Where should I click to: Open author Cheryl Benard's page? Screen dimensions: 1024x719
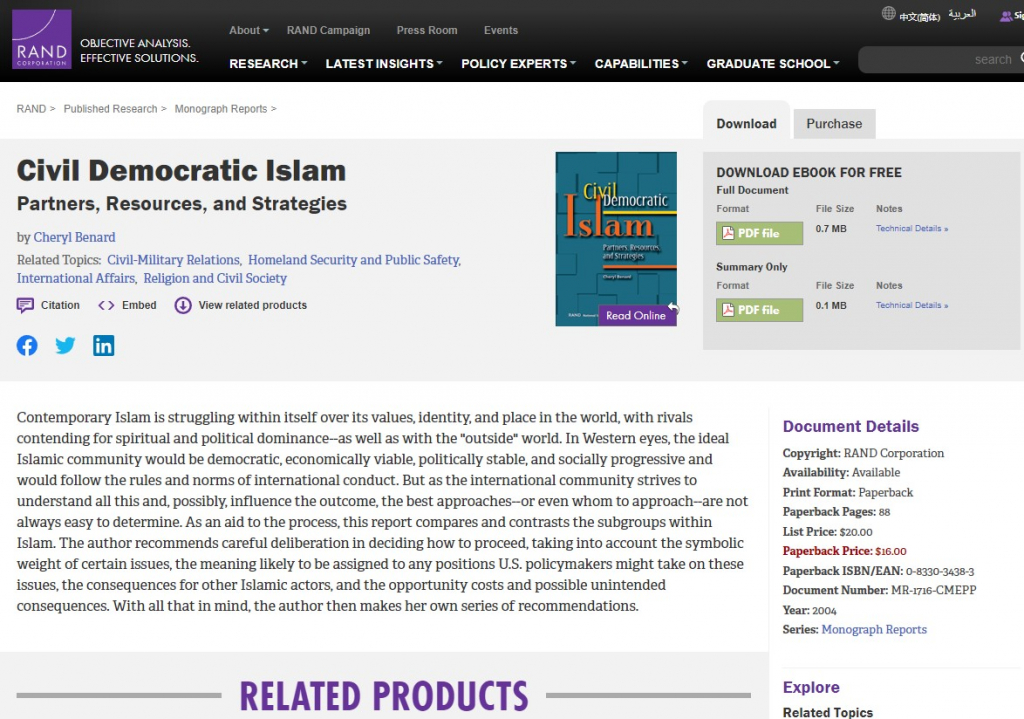tap(74, 237)
